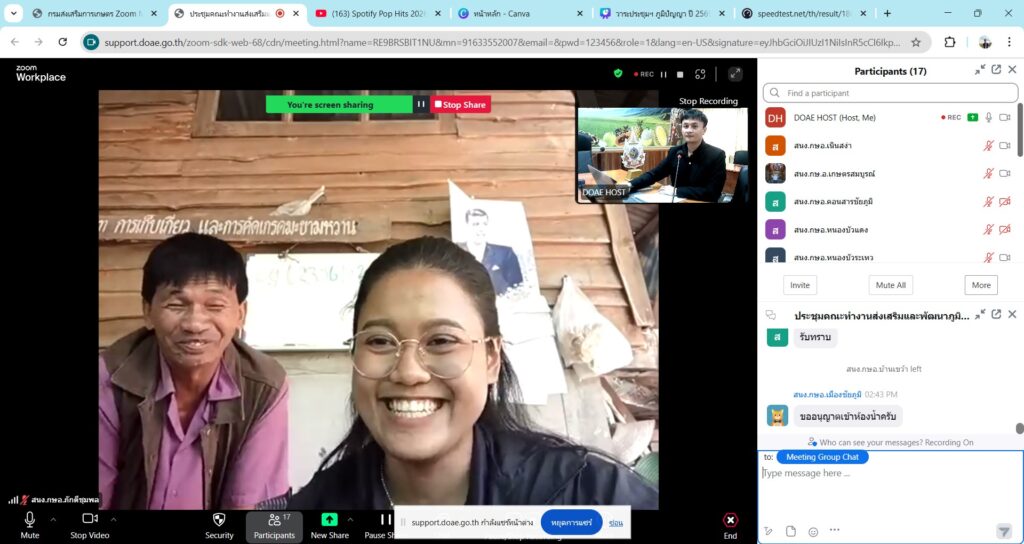Open the emoji picker in chat
The width and height of the screenshot is (1024, 544).
click(813, 531)
